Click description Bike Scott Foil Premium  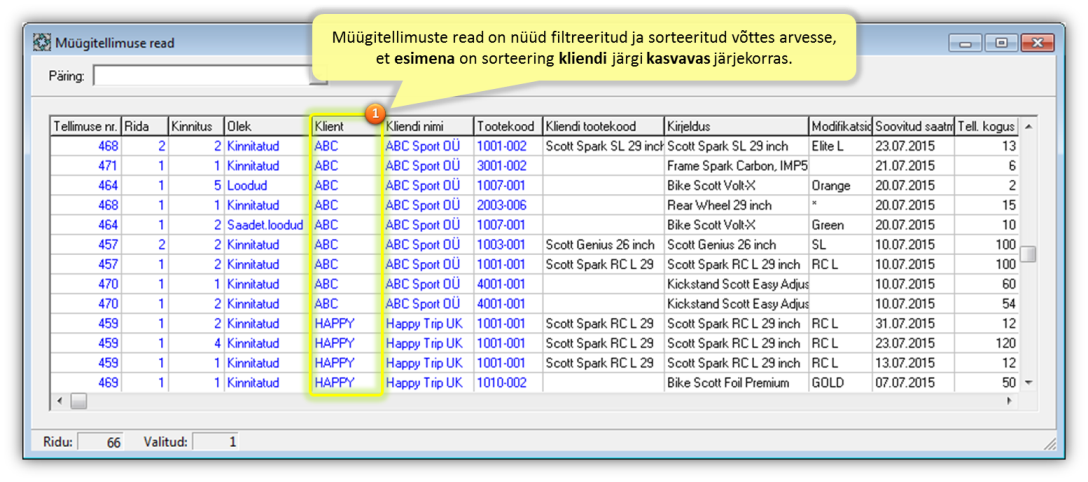[736, 382]
